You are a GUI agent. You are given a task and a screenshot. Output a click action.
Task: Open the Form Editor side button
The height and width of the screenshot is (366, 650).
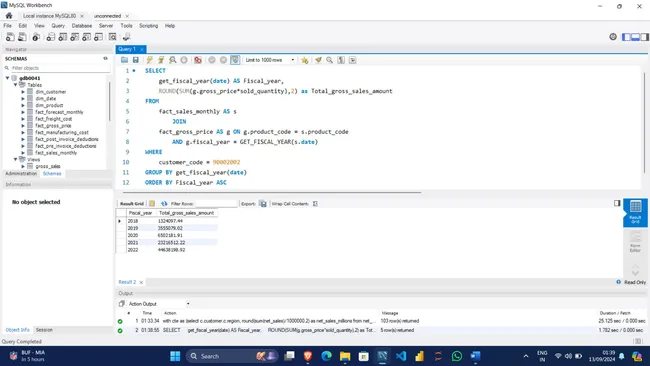(x=635, y=242)
